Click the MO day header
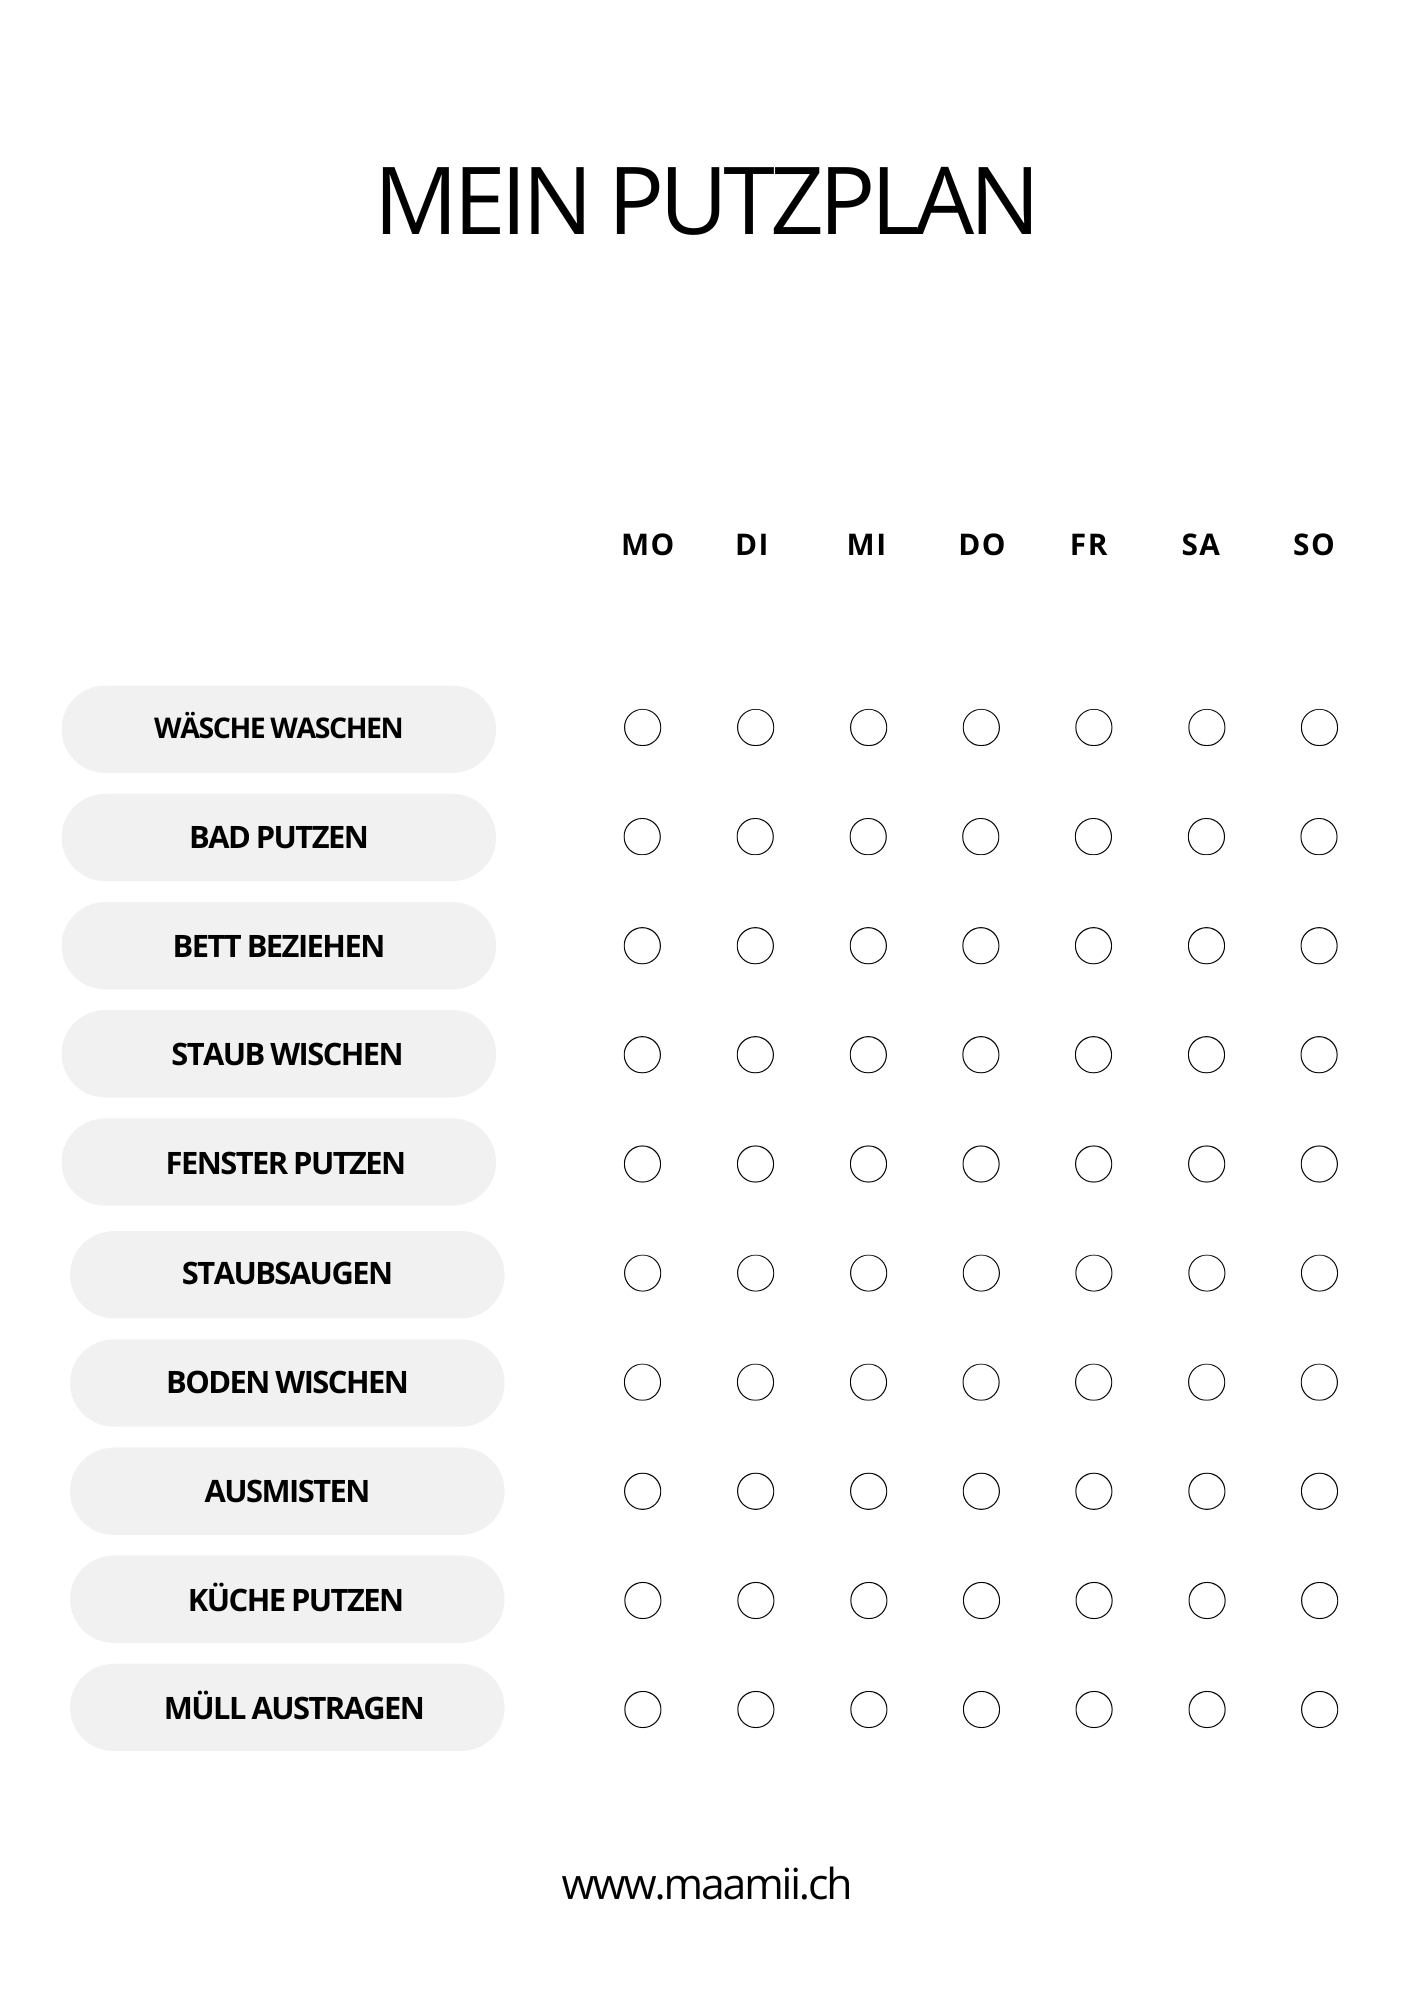 pos(648,545)
